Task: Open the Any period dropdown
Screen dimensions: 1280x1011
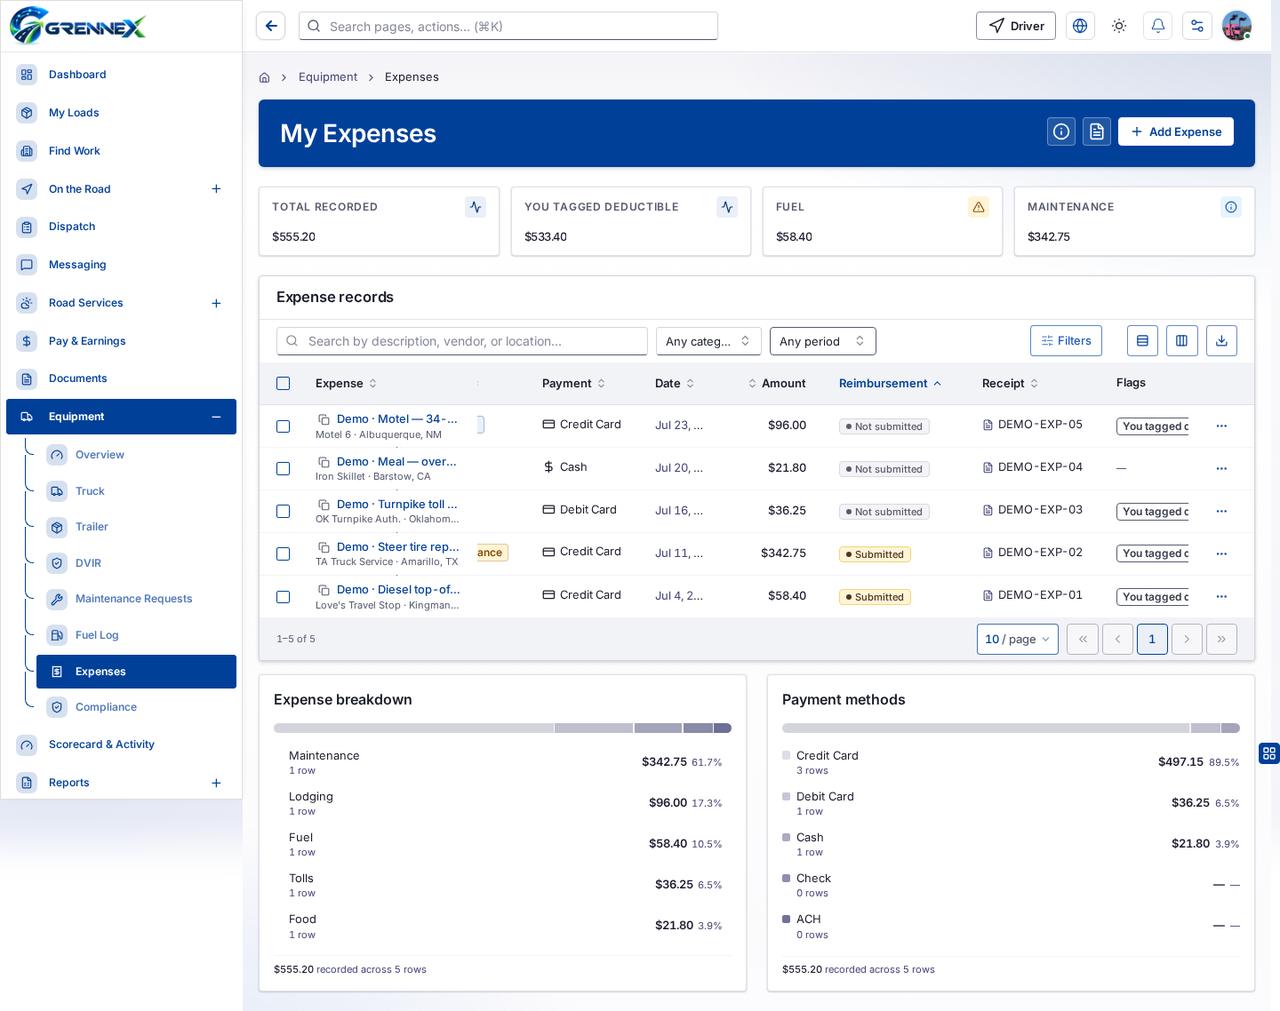Action: [x=822, y=341]
